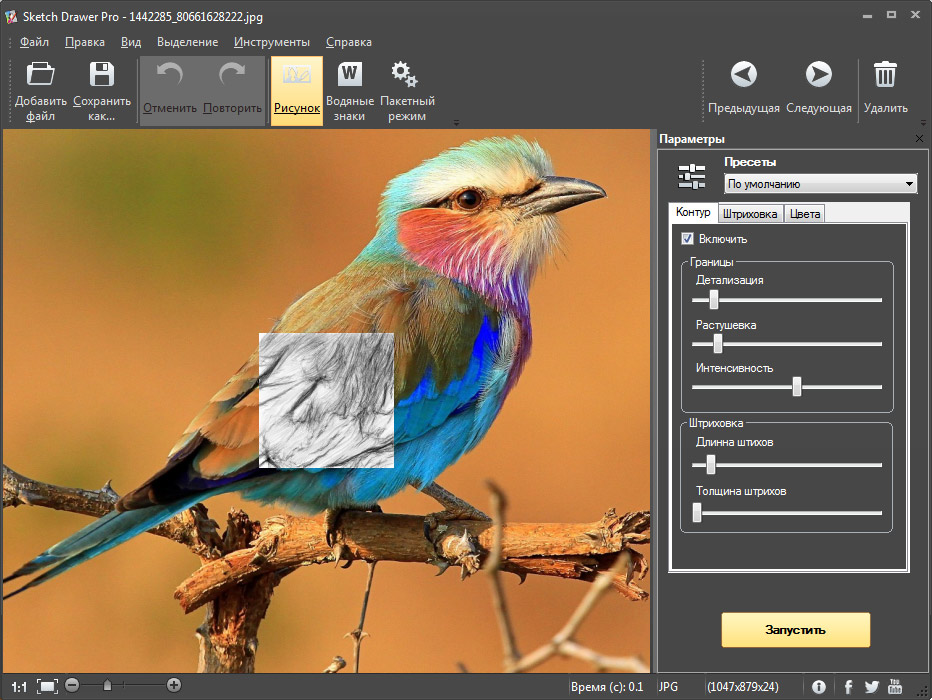Click the zoom-in plus button
This screenshot has height=700, width=932.
[174, 686]
